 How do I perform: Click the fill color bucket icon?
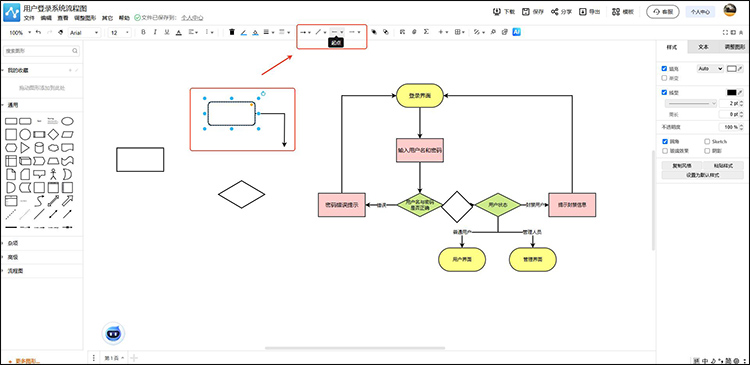coord(255,32)
